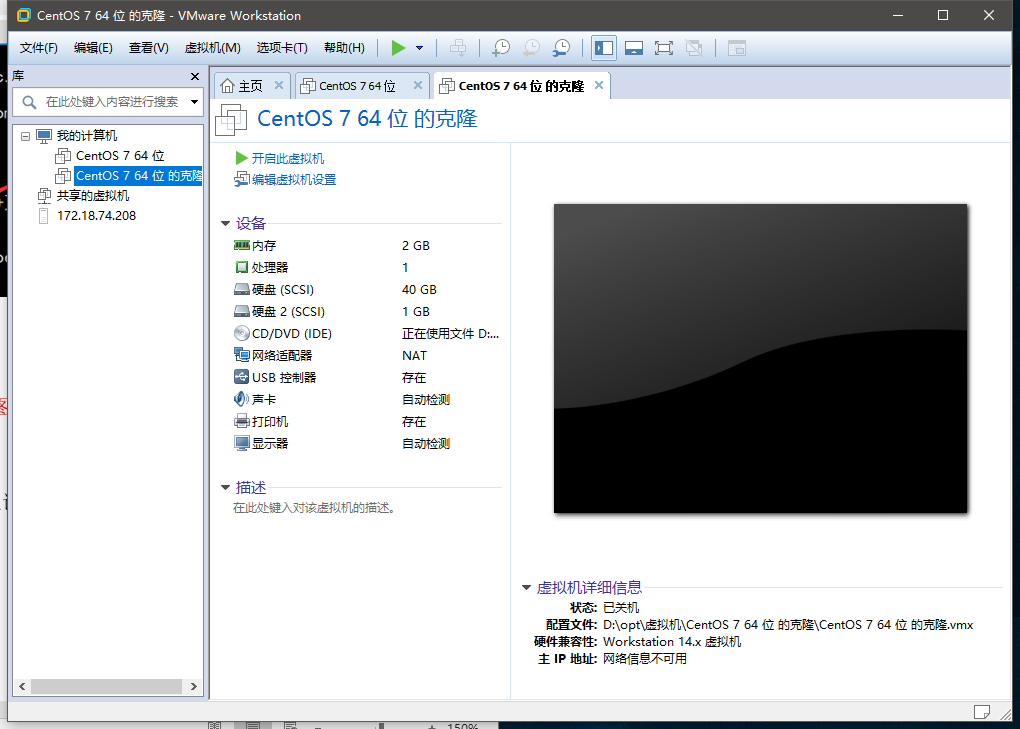The width and height of the screenshot is (1020, 729).
Task: Open the 虚拟机(M) menu
Action: (x=212, y=47)
